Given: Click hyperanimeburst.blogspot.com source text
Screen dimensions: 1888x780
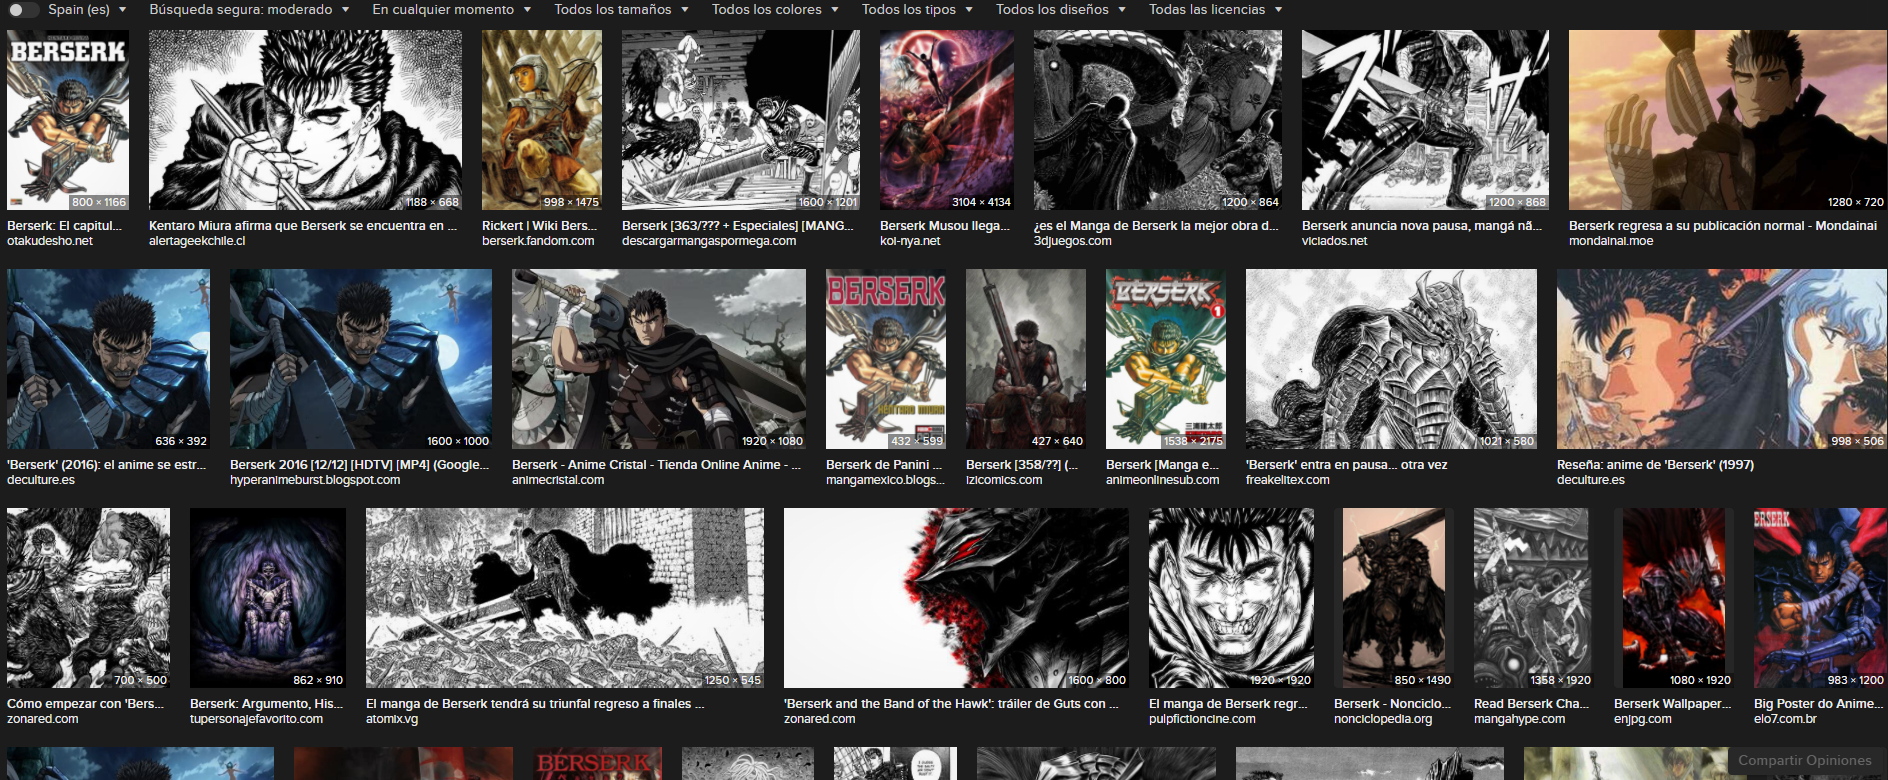Looking at the screenshot, I should coord(315,480).
